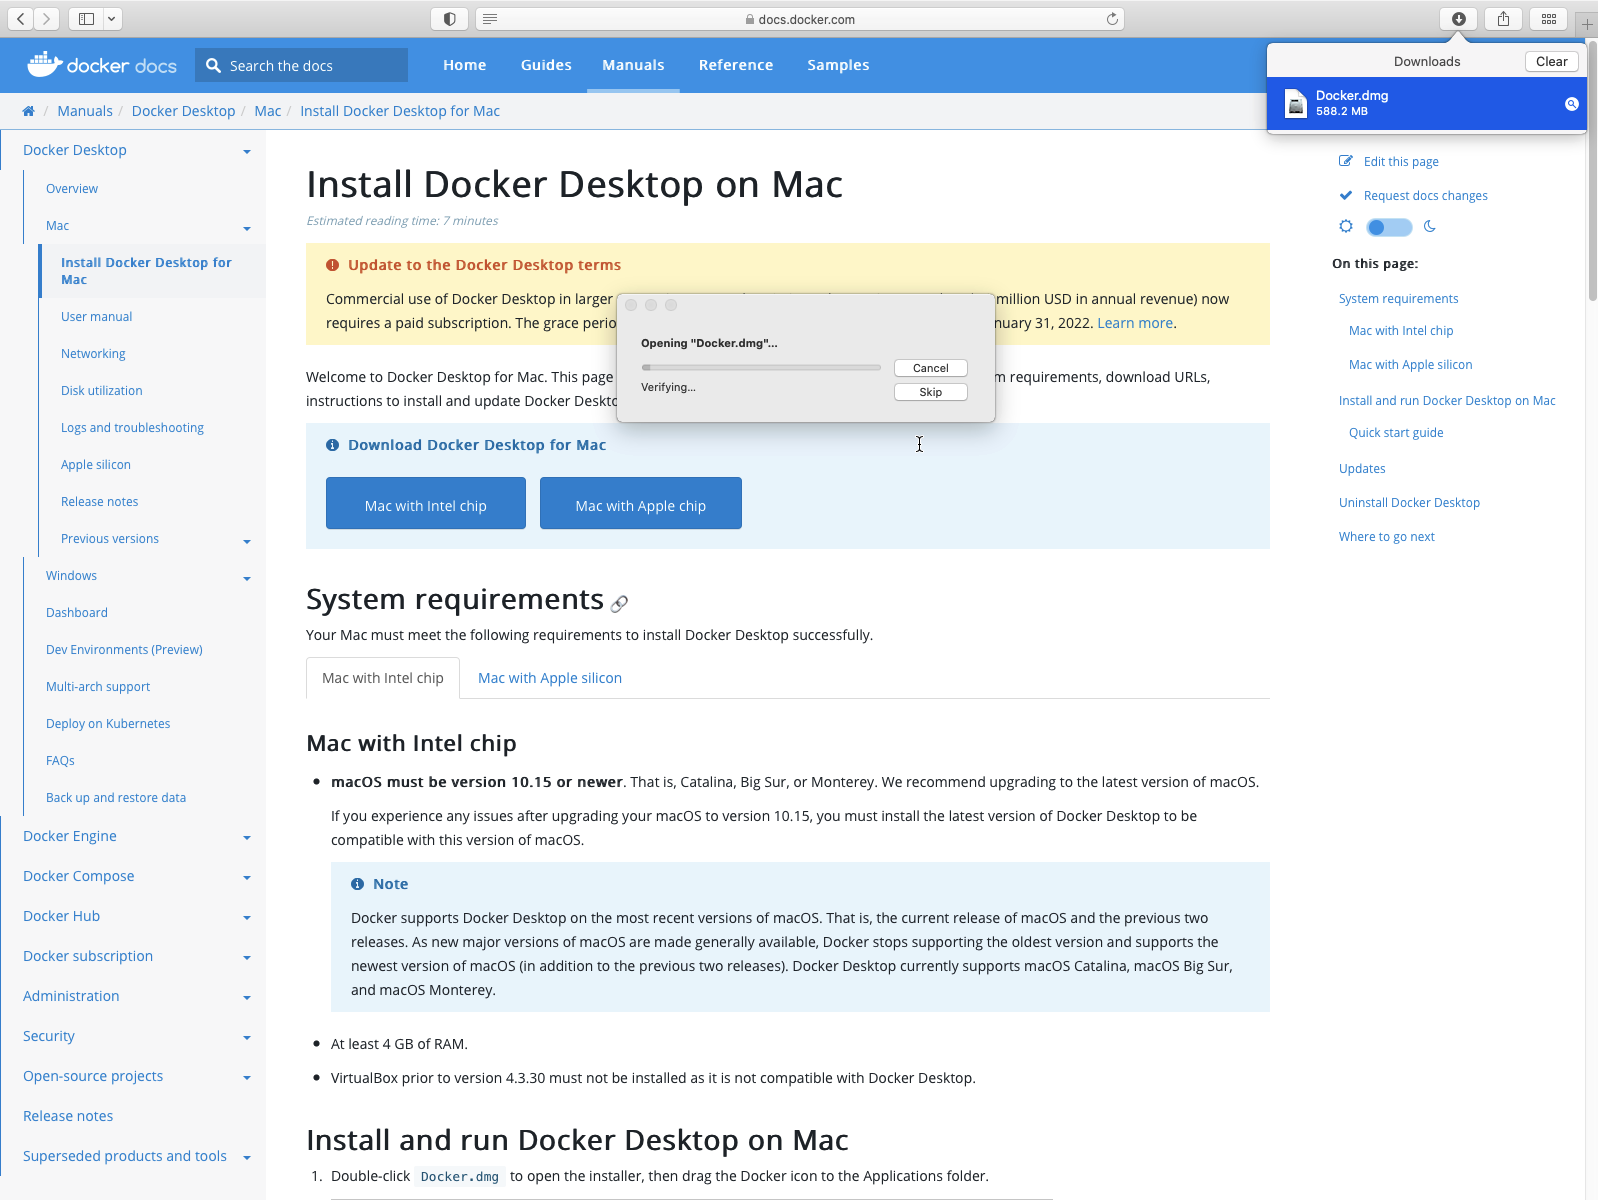The width and height of the screenshot is (1598, 1200).
Task: Expand Previous versions in sidebar
Action: 246,540
